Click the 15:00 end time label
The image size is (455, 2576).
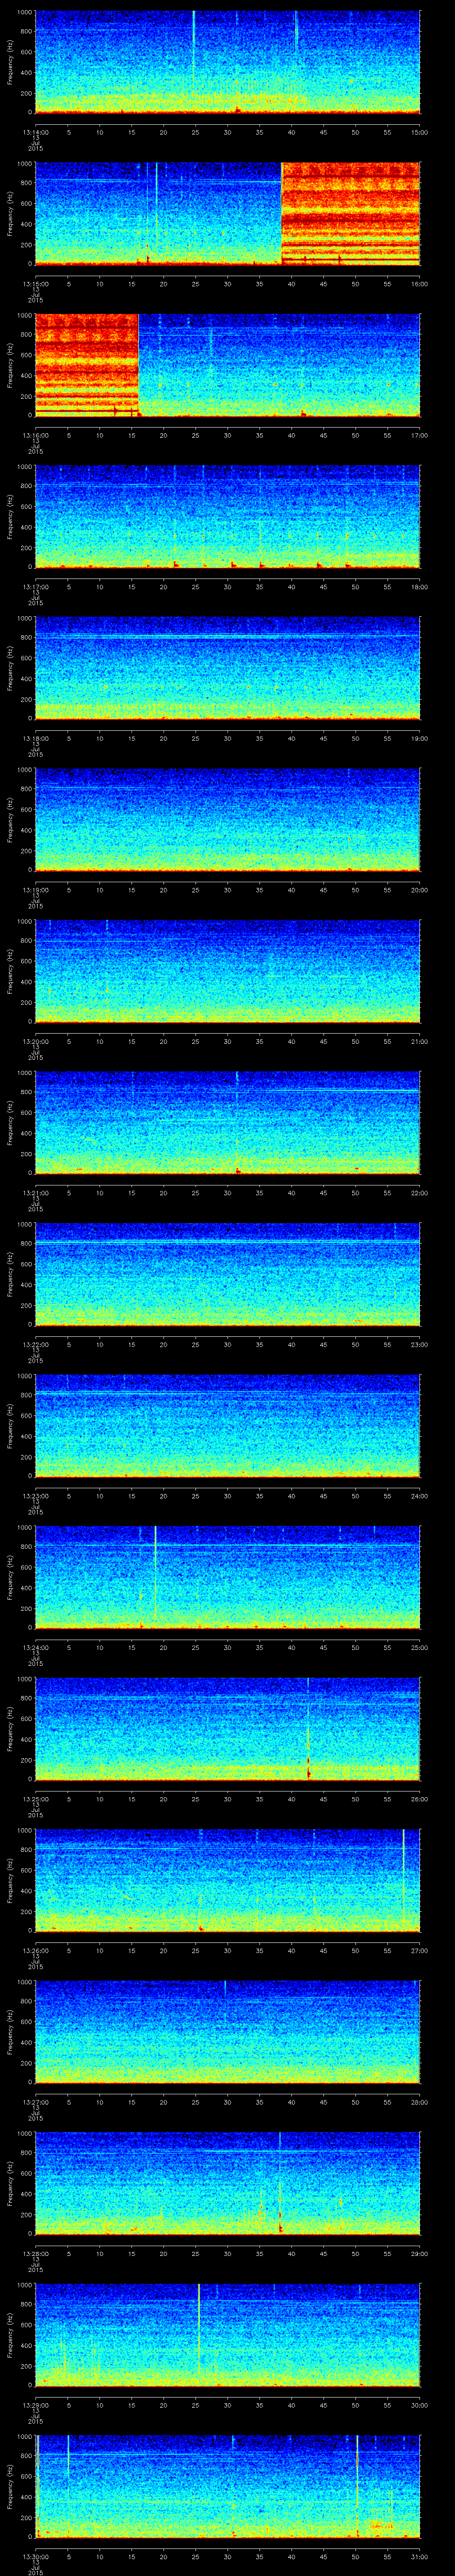coord(419,131)
